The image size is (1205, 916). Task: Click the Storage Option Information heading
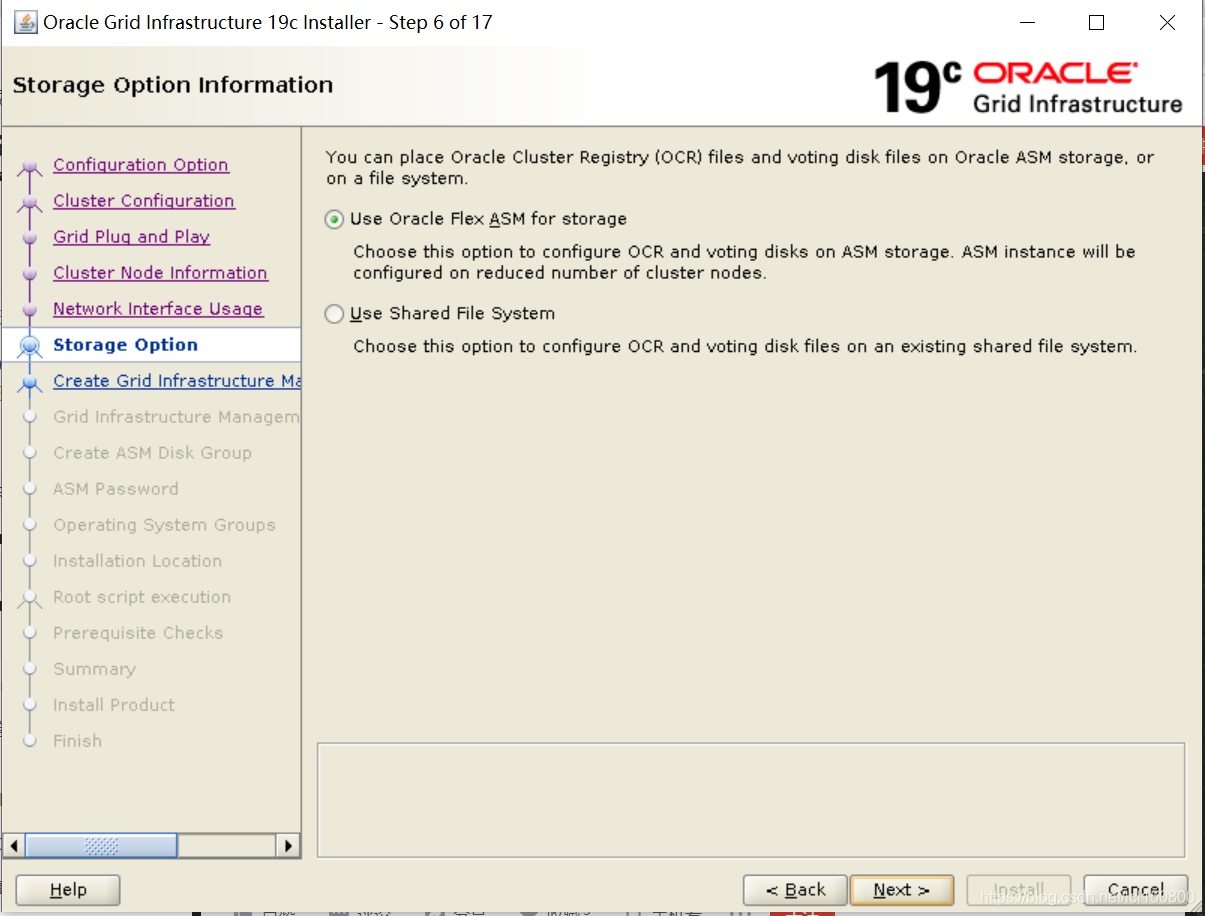pos(173,85)
